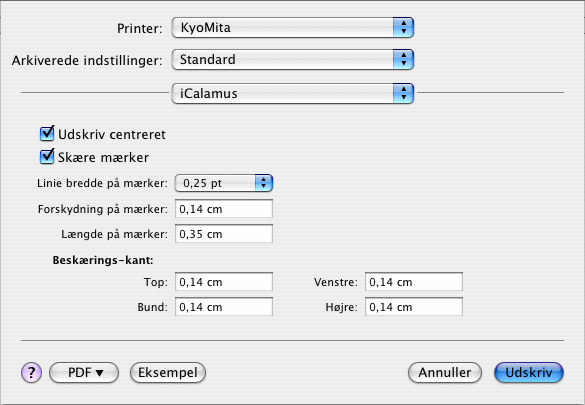Open the PDF menu button
This screenshot has width=585, height=405.
tap(84, 373)
